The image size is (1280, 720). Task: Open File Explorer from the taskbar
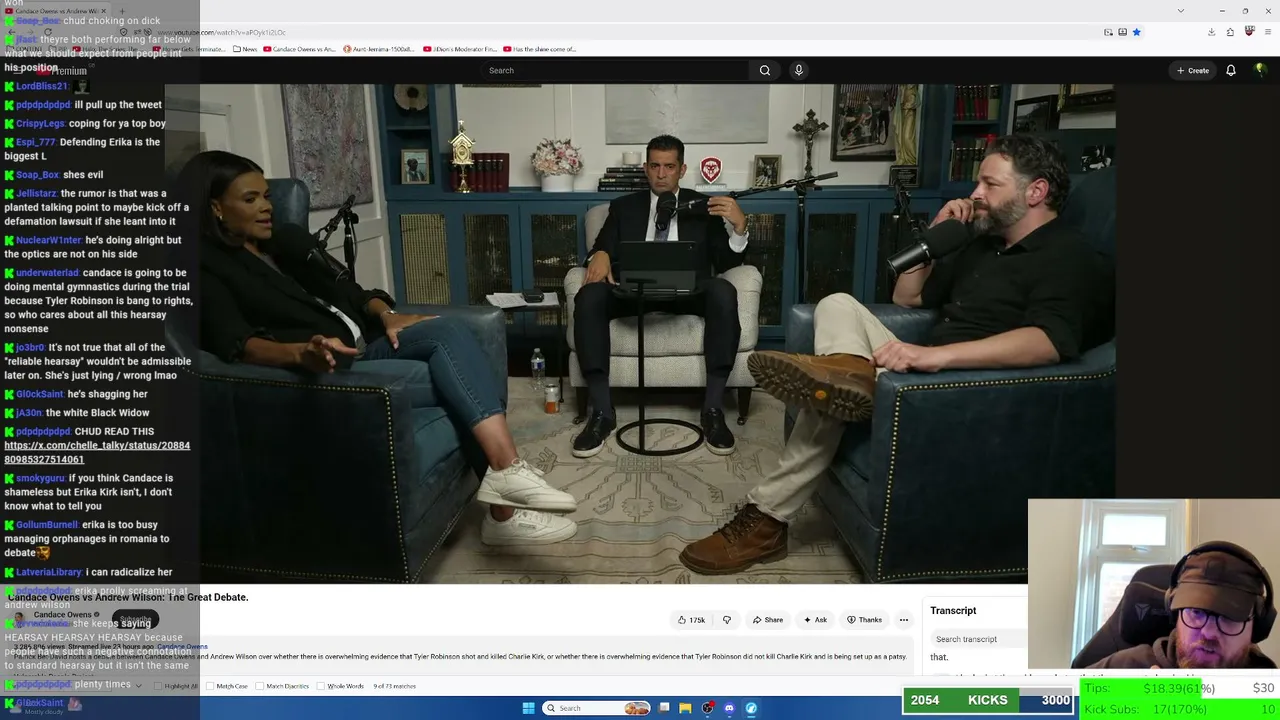(x=685, y=708)
